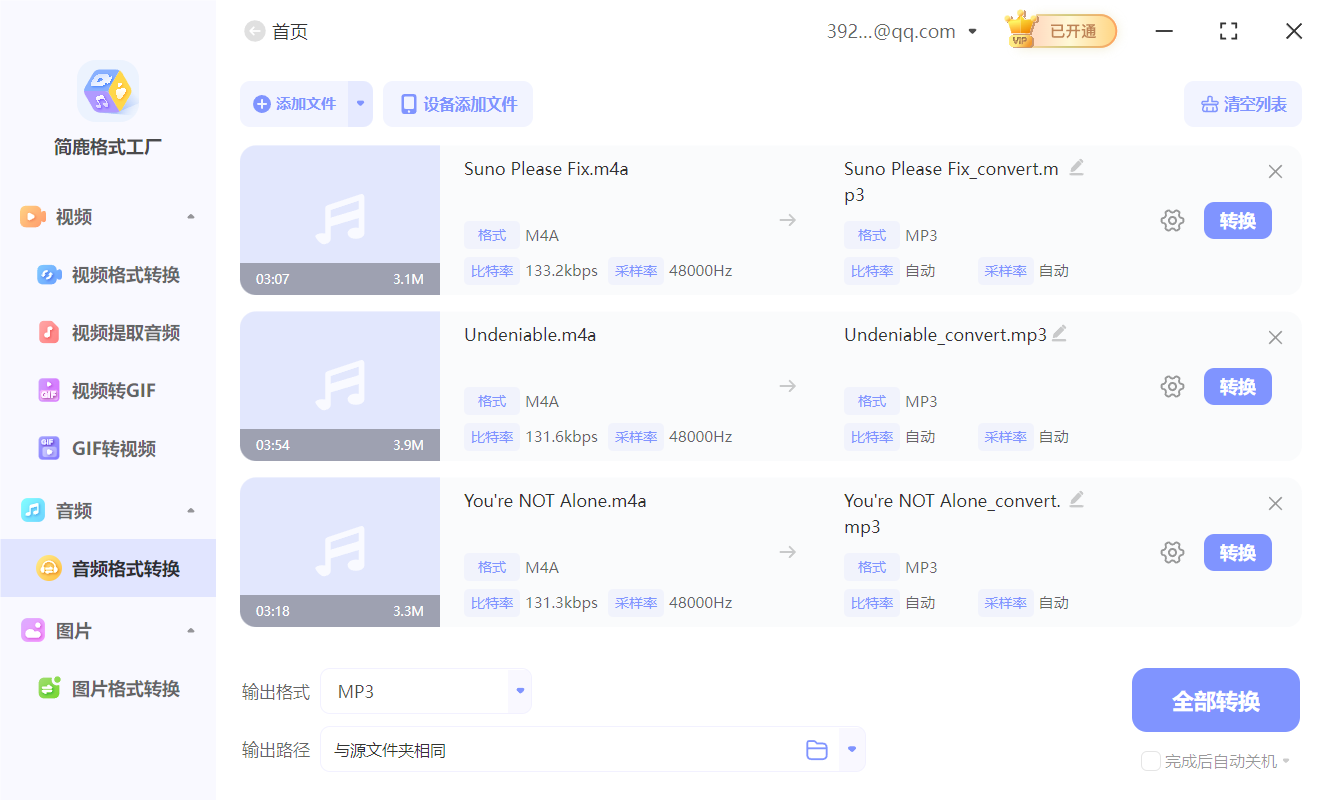Go back to 首页
Image resolution: width=1326 pixels, height=800 pixels.
255,31
